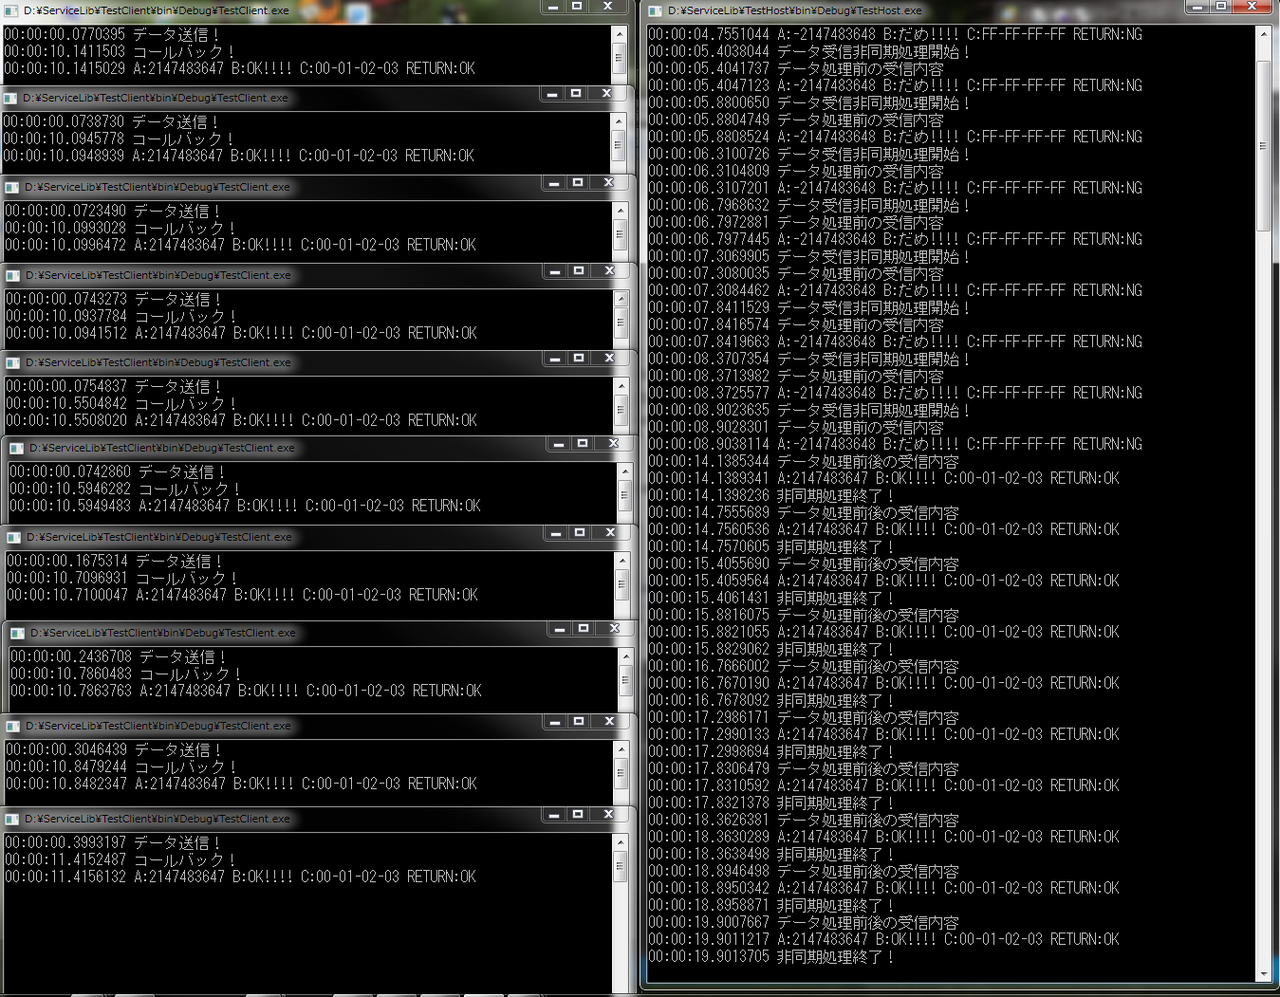The image size is (1280, 997).
Task: Click TestClient log line starting 00:00:11.4156132
Action: pos(241,877)
